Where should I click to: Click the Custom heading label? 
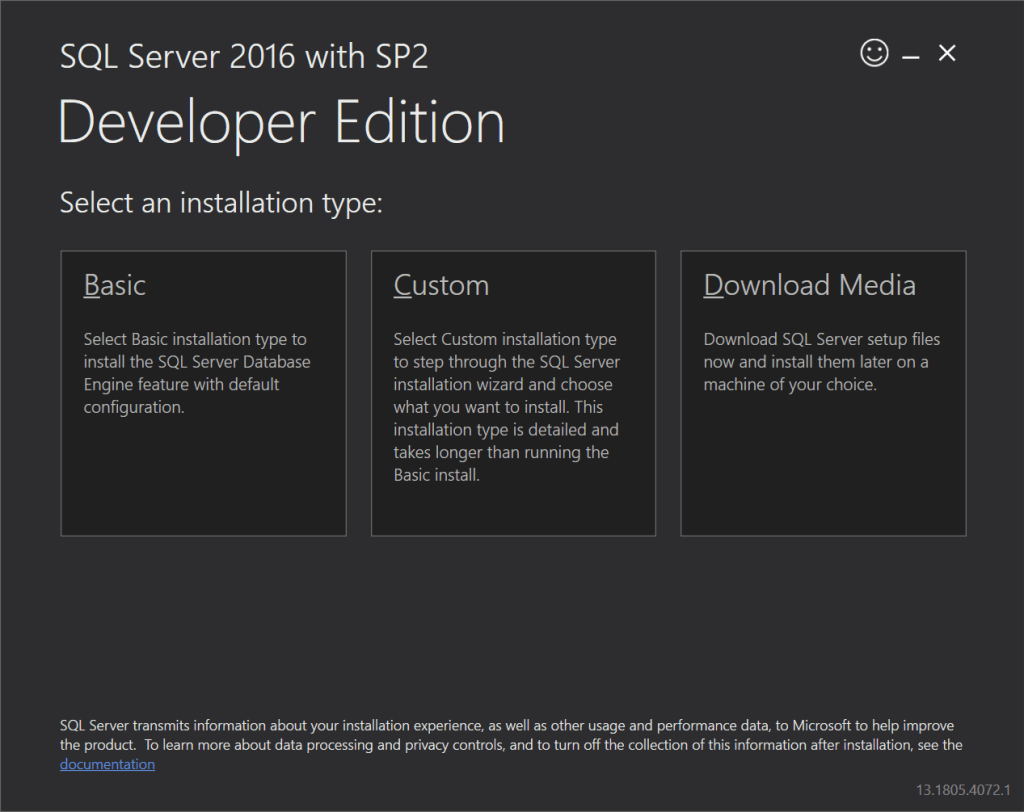441,285
